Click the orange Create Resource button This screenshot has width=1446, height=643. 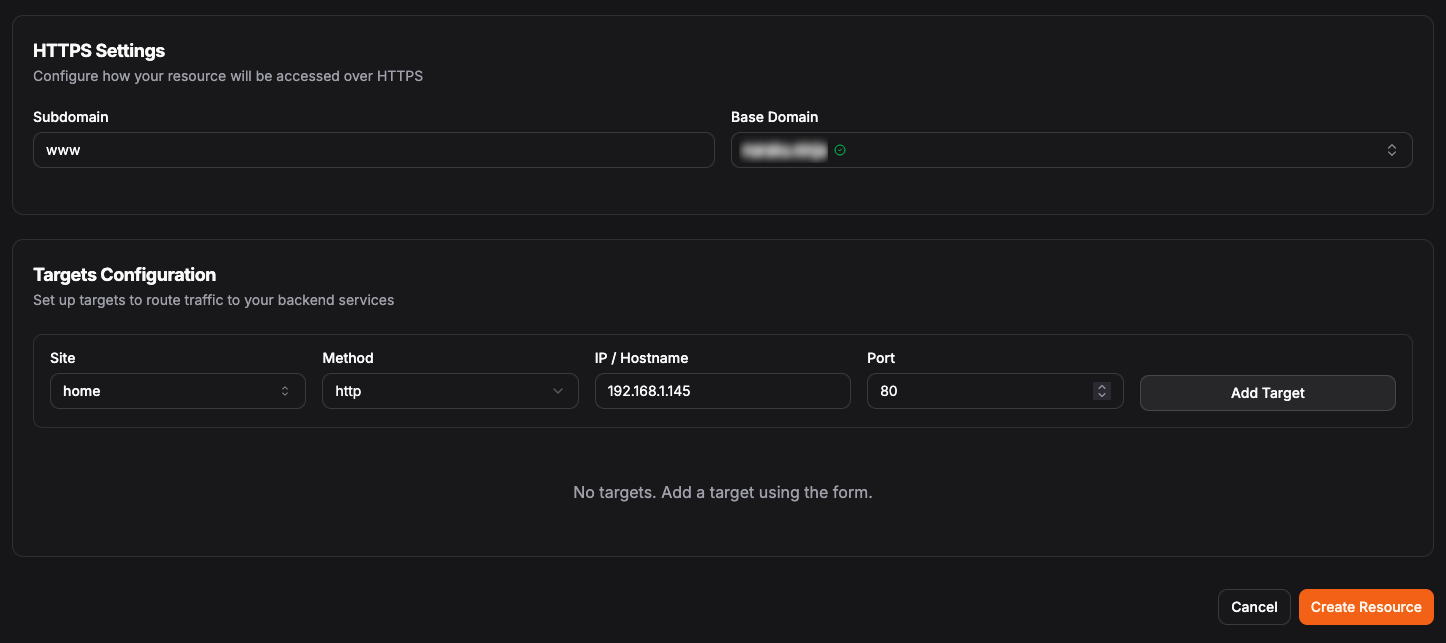tap(1365, 607)
